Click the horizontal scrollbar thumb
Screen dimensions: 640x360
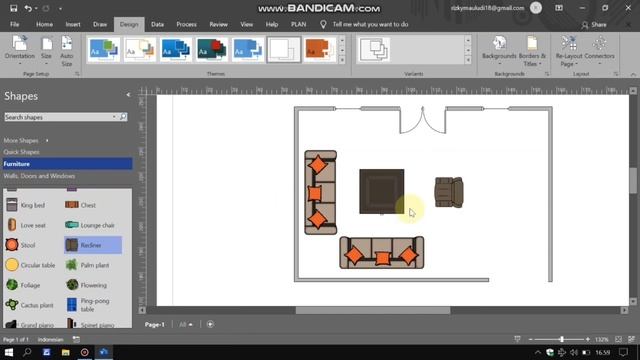373,311
